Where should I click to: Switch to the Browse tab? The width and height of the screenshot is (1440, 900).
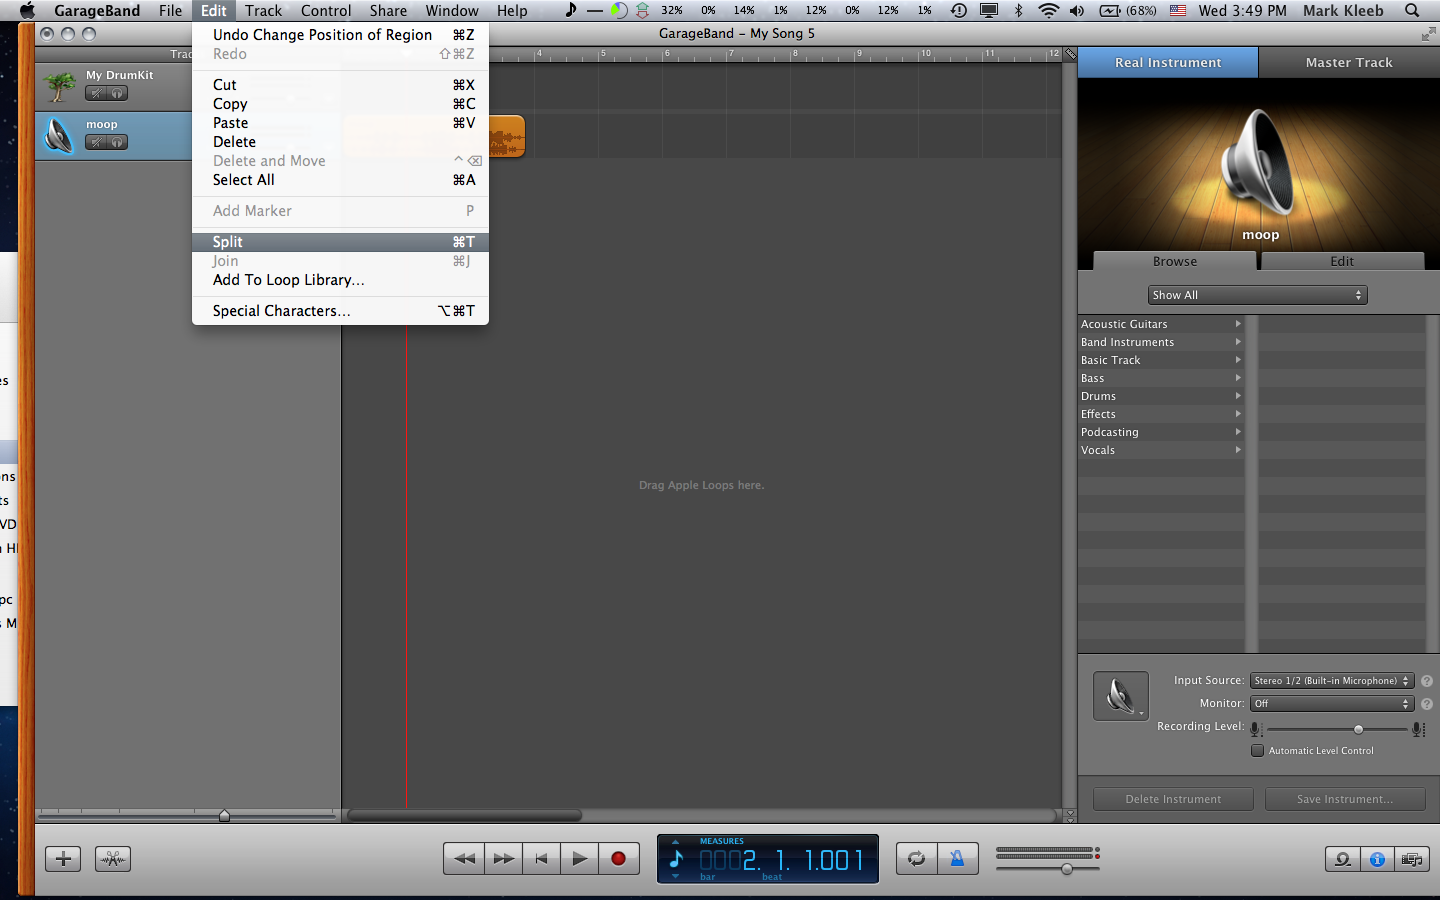coord(1175,261)
